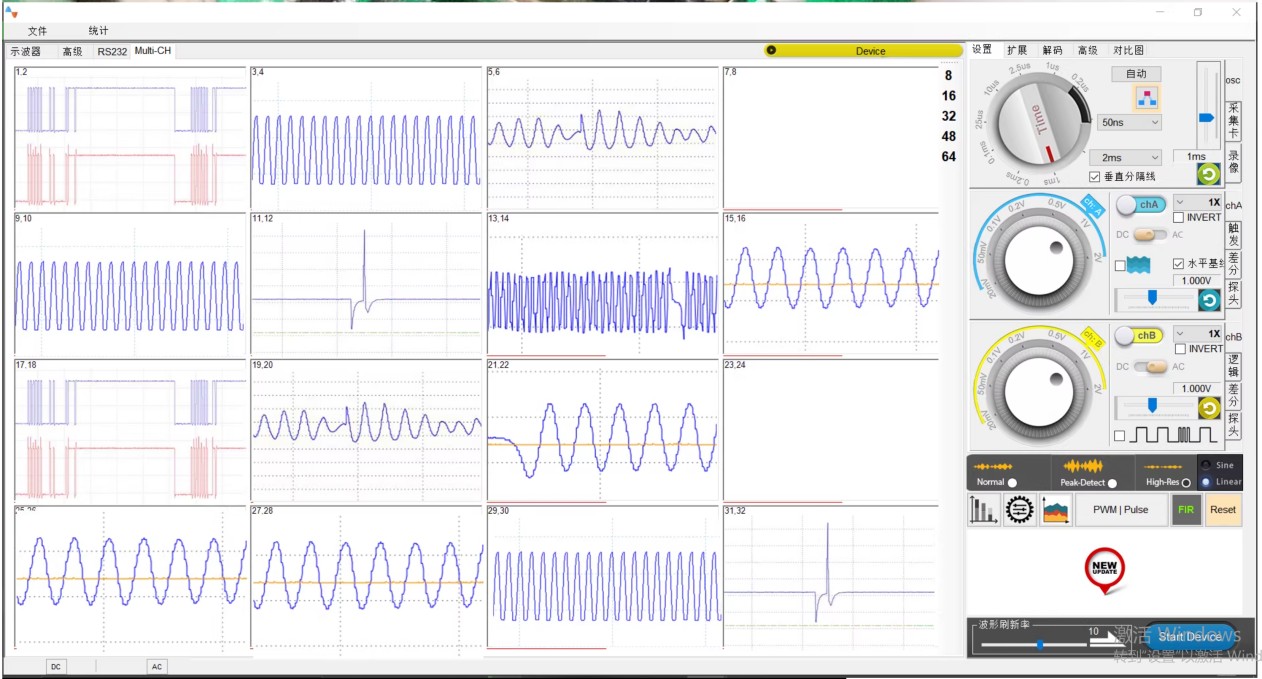Check the INVERT box for chA

(x=1179, y=217)
